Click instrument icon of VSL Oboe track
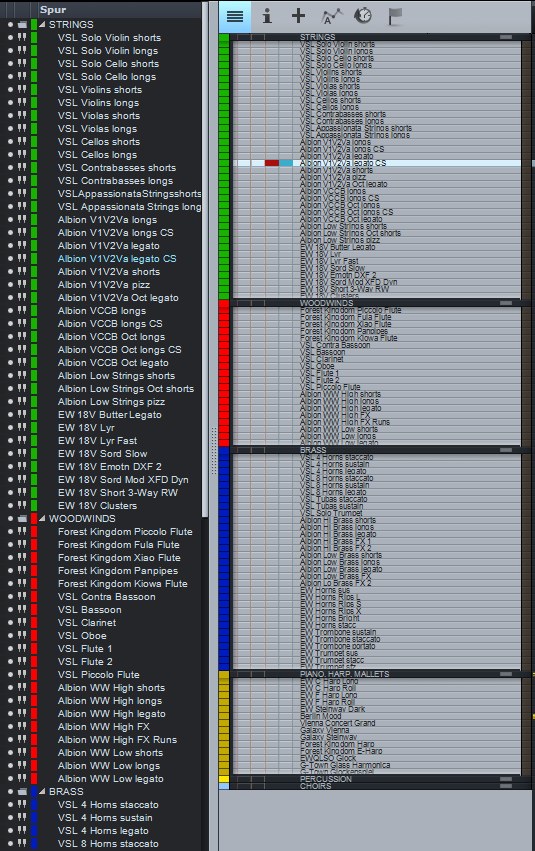 (22, 635)
